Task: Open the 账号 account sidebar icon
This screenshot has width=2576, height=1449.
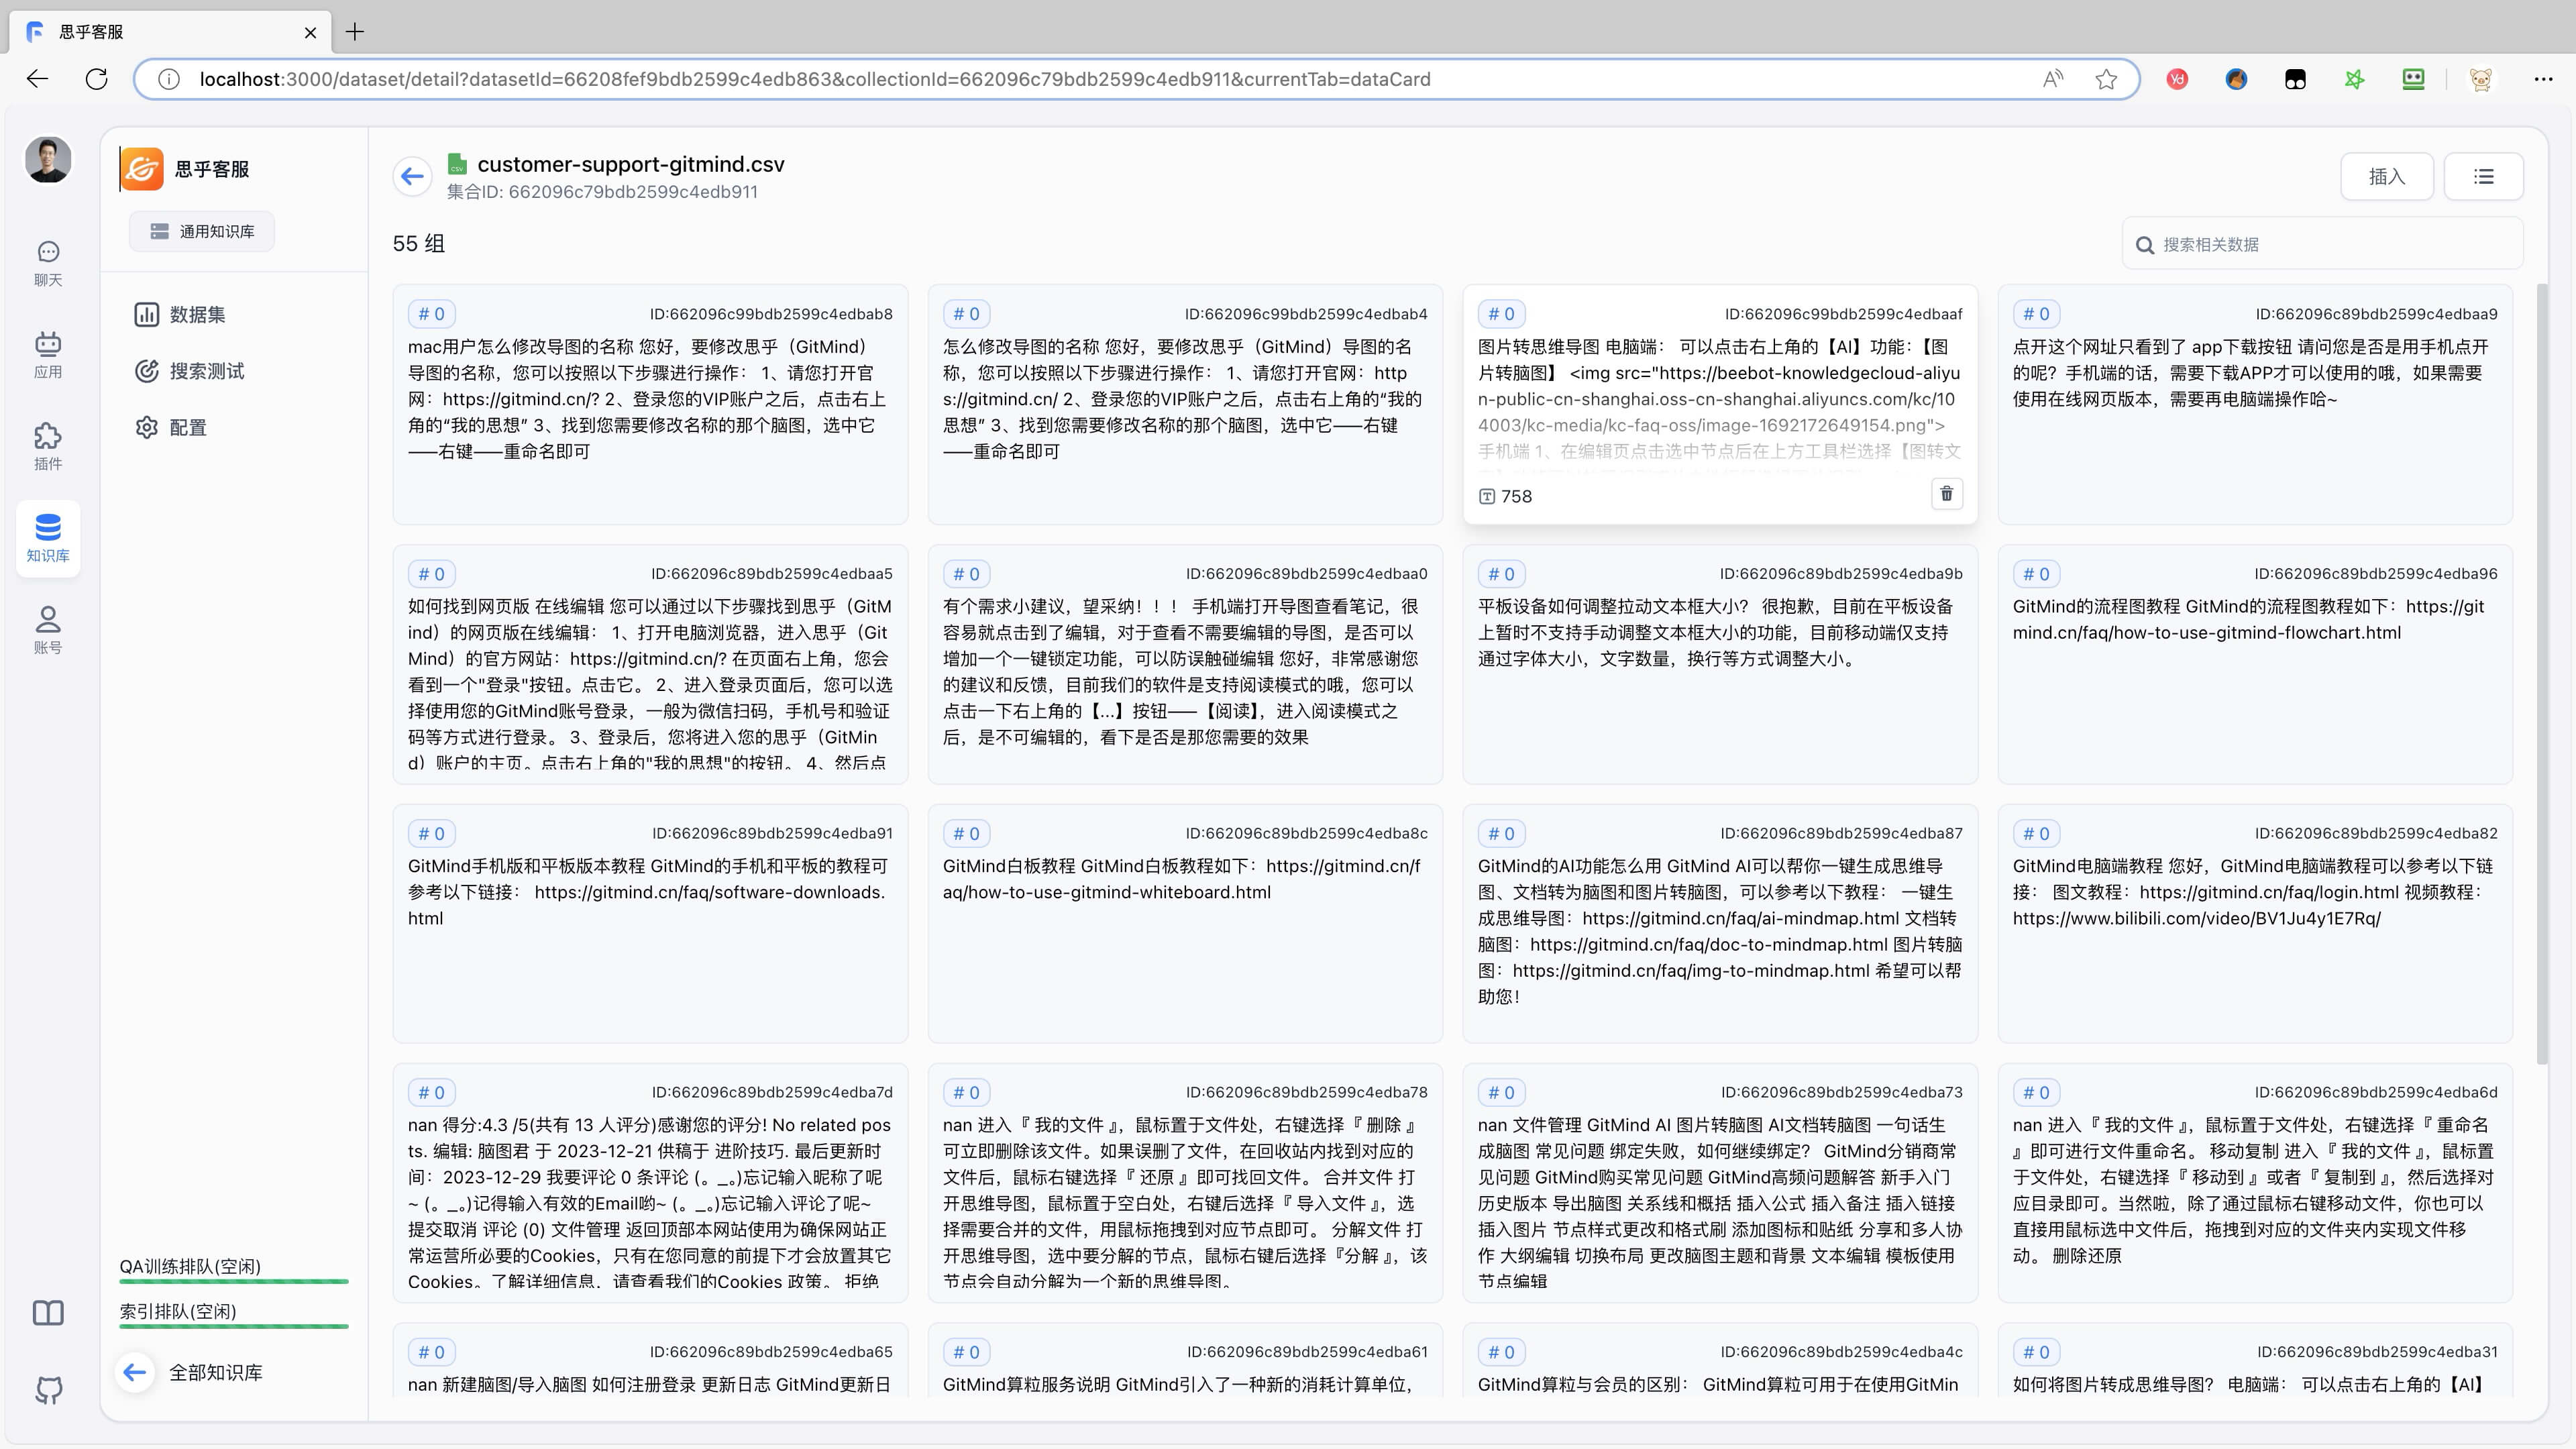Action: [48, 629]
